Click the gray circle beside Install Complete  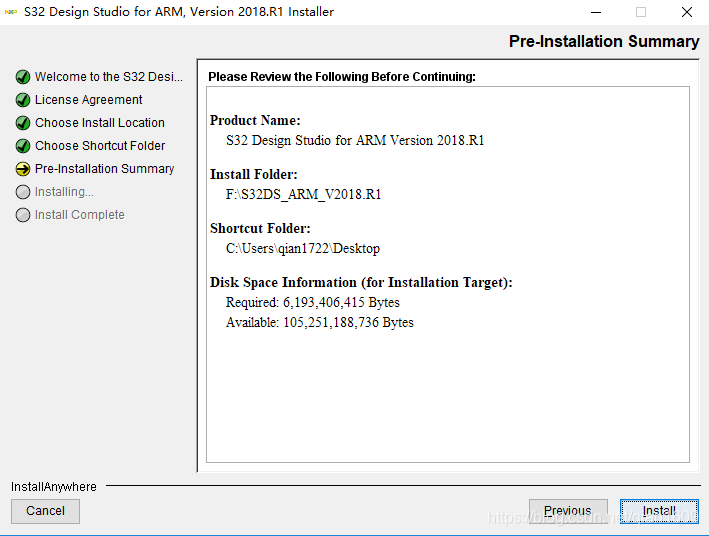coord(23,215)
